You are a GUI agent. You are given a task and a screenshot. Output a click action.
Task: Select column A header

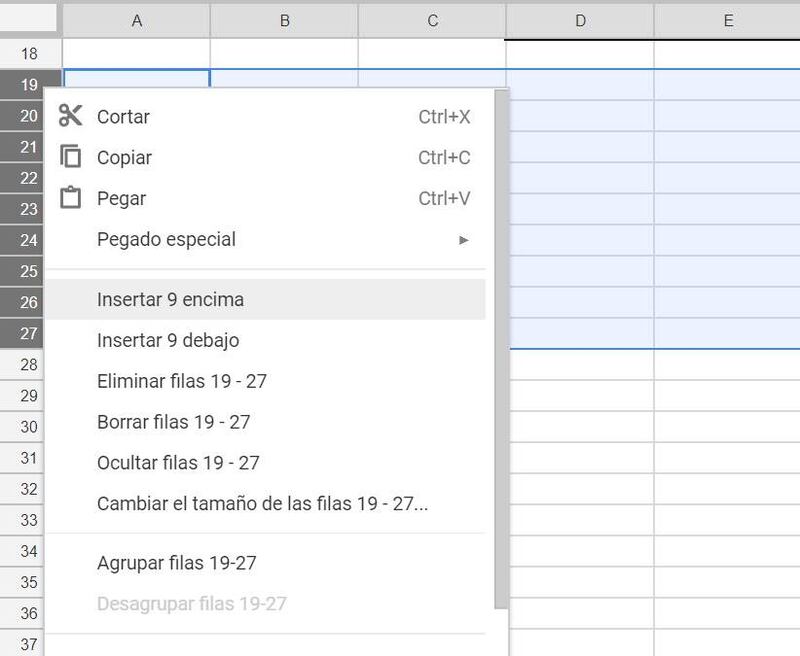[x=136, y=20]
